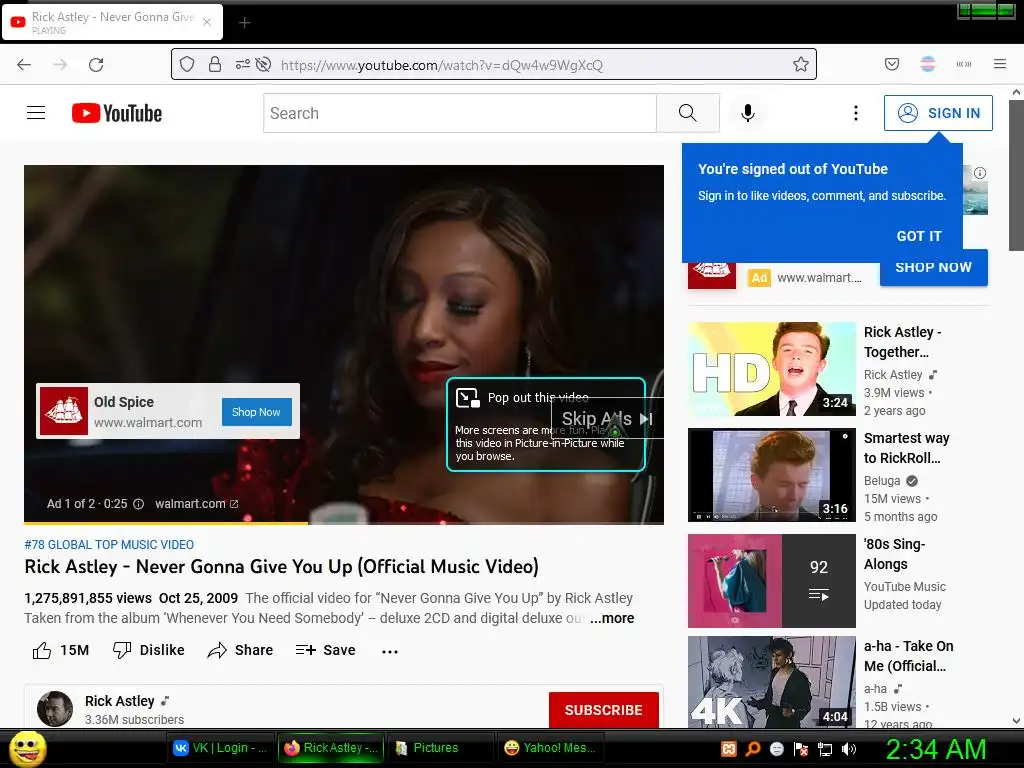Click SHOP NOW in sidebar ad
Screen dimensions: 1024x768
click(x=933, y=268)
